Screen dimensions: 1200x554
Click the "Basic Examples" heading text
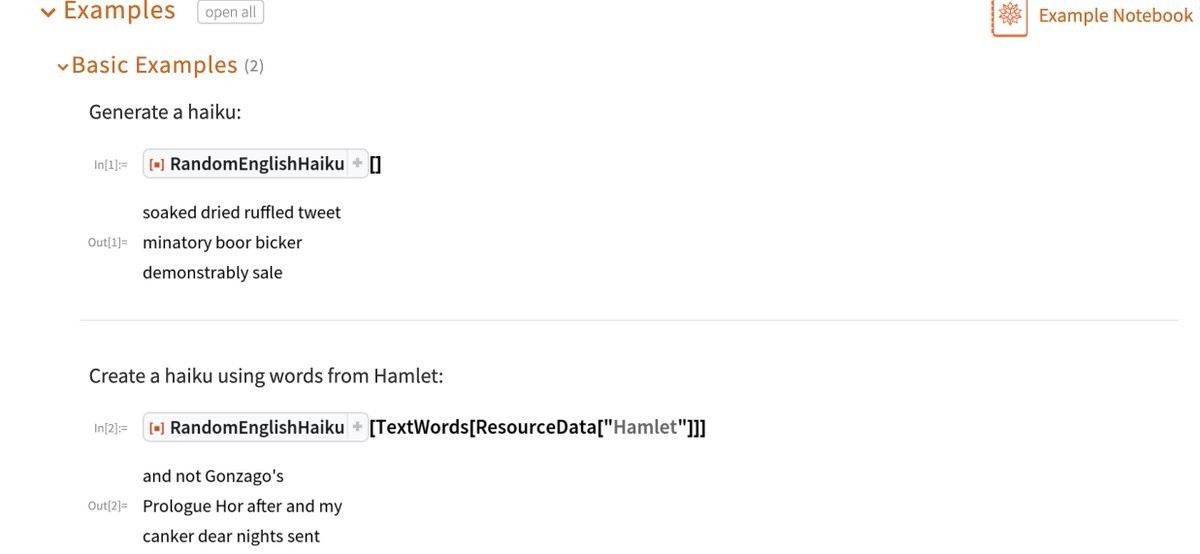154,65
